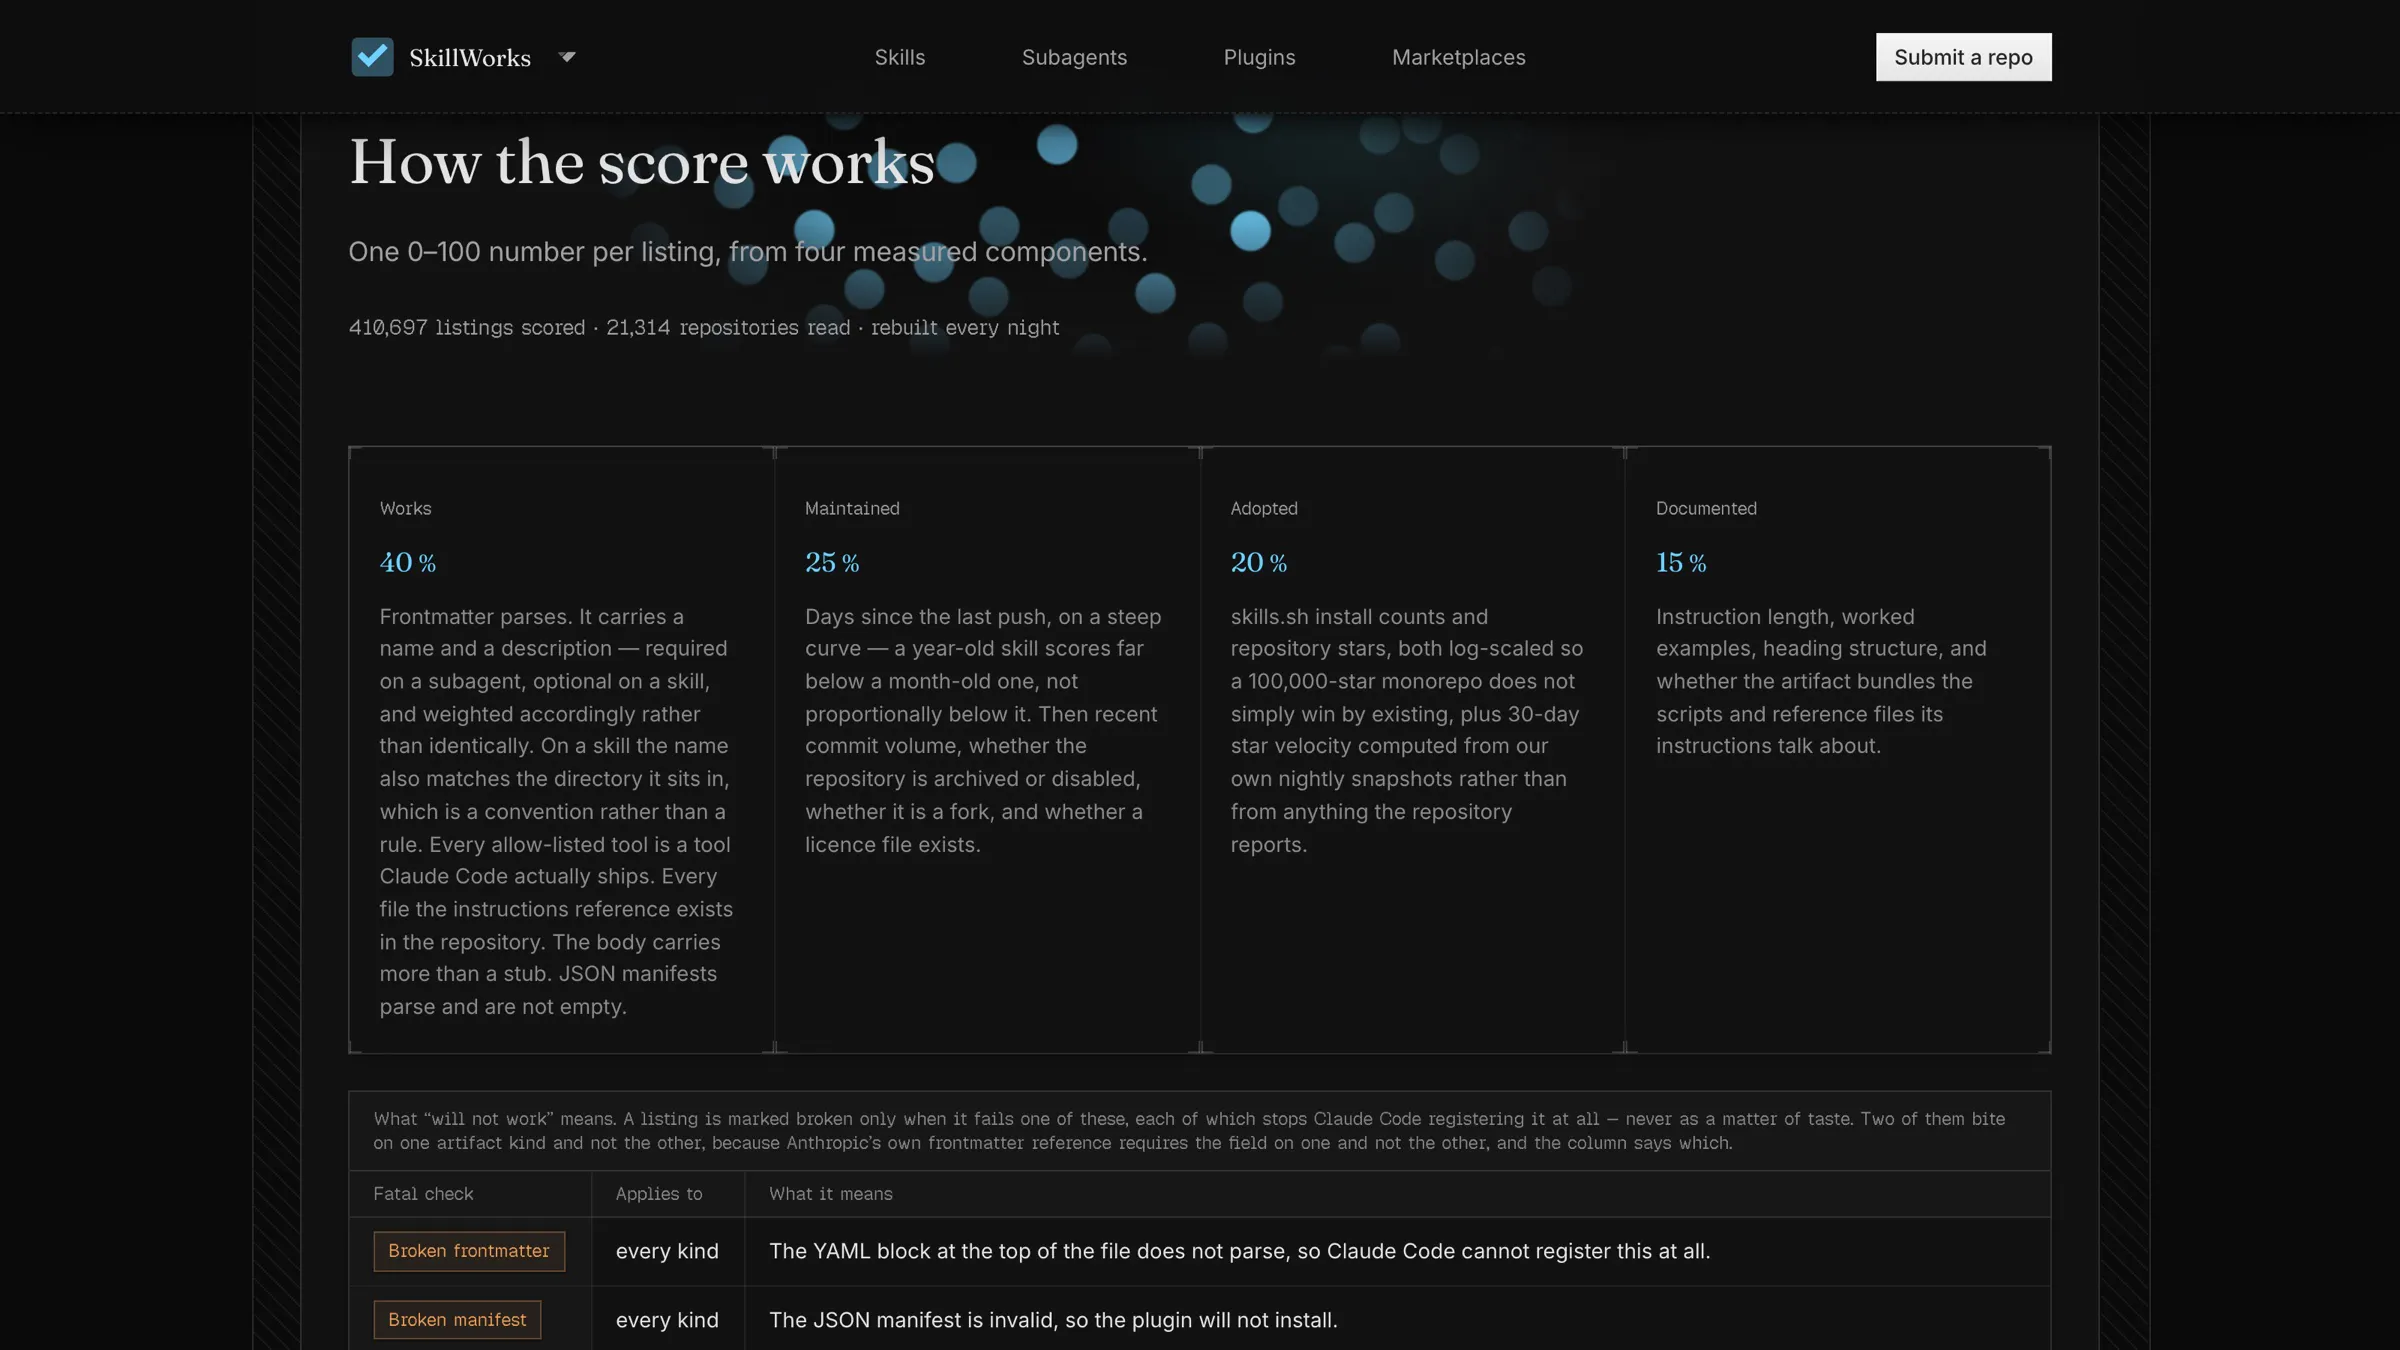The height and width of the screenshot is (1350, 2400).
Task: Open the Marketplaces nav item
Action: pyautogui.click(x=1458, y=57)
